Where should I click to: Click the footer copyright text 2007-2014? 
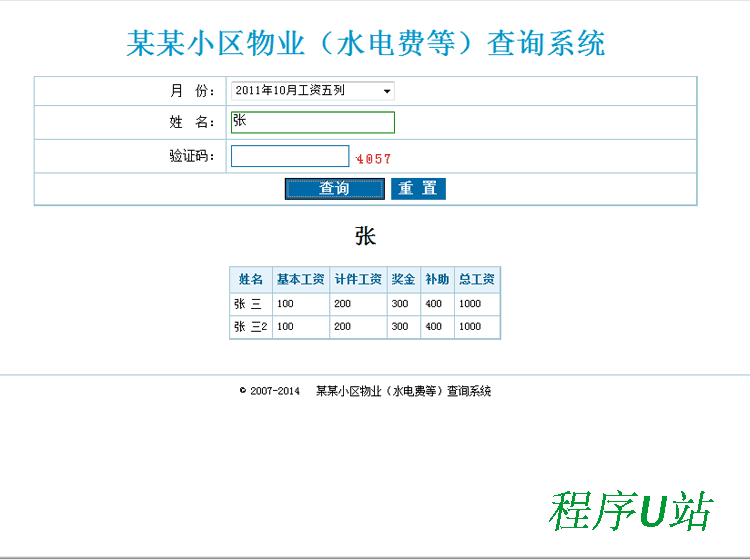270,391
